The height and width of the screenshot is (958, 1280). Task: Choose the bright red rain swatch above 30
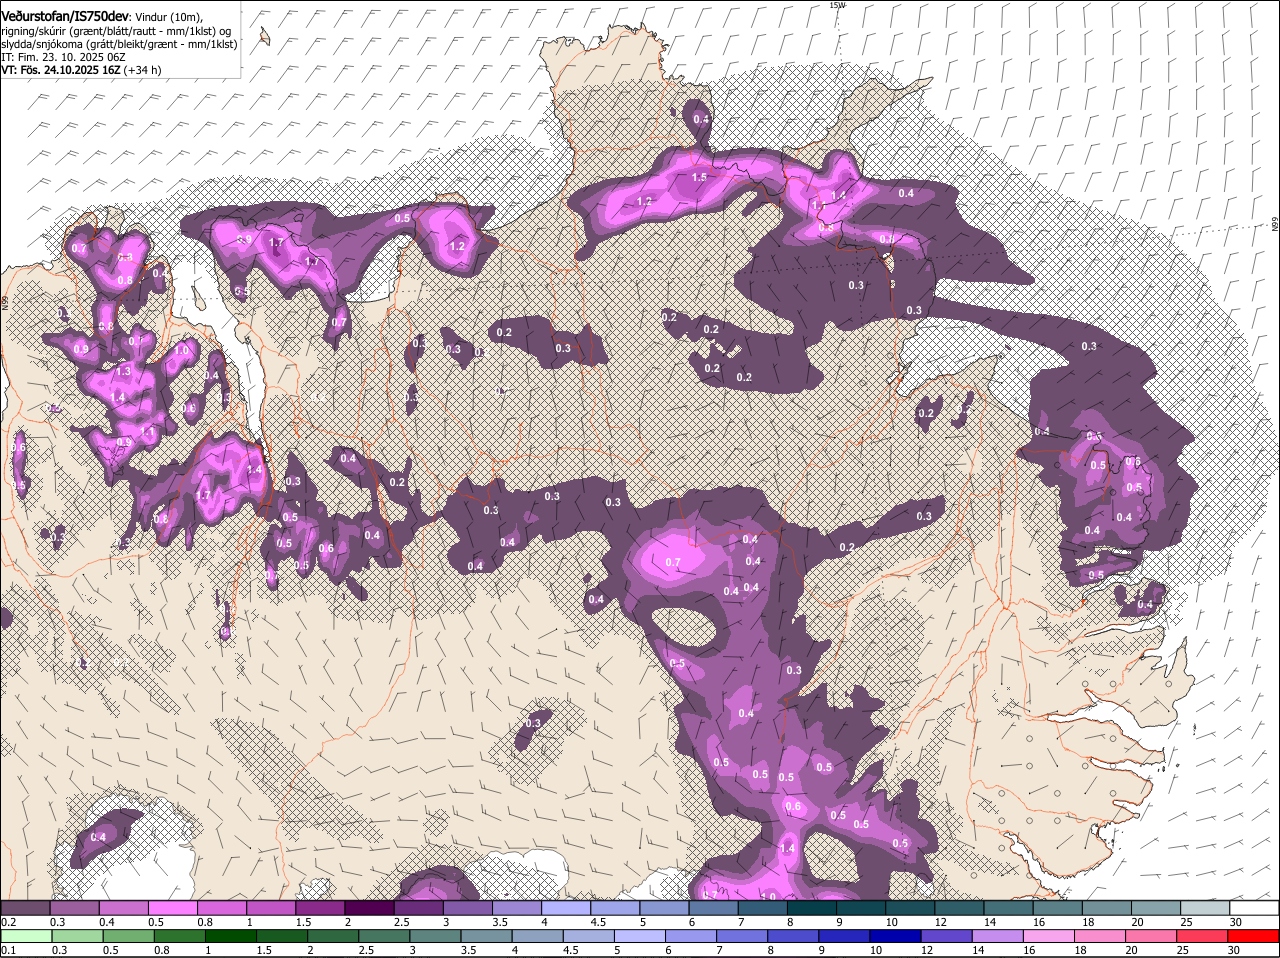click(1254, 936)
